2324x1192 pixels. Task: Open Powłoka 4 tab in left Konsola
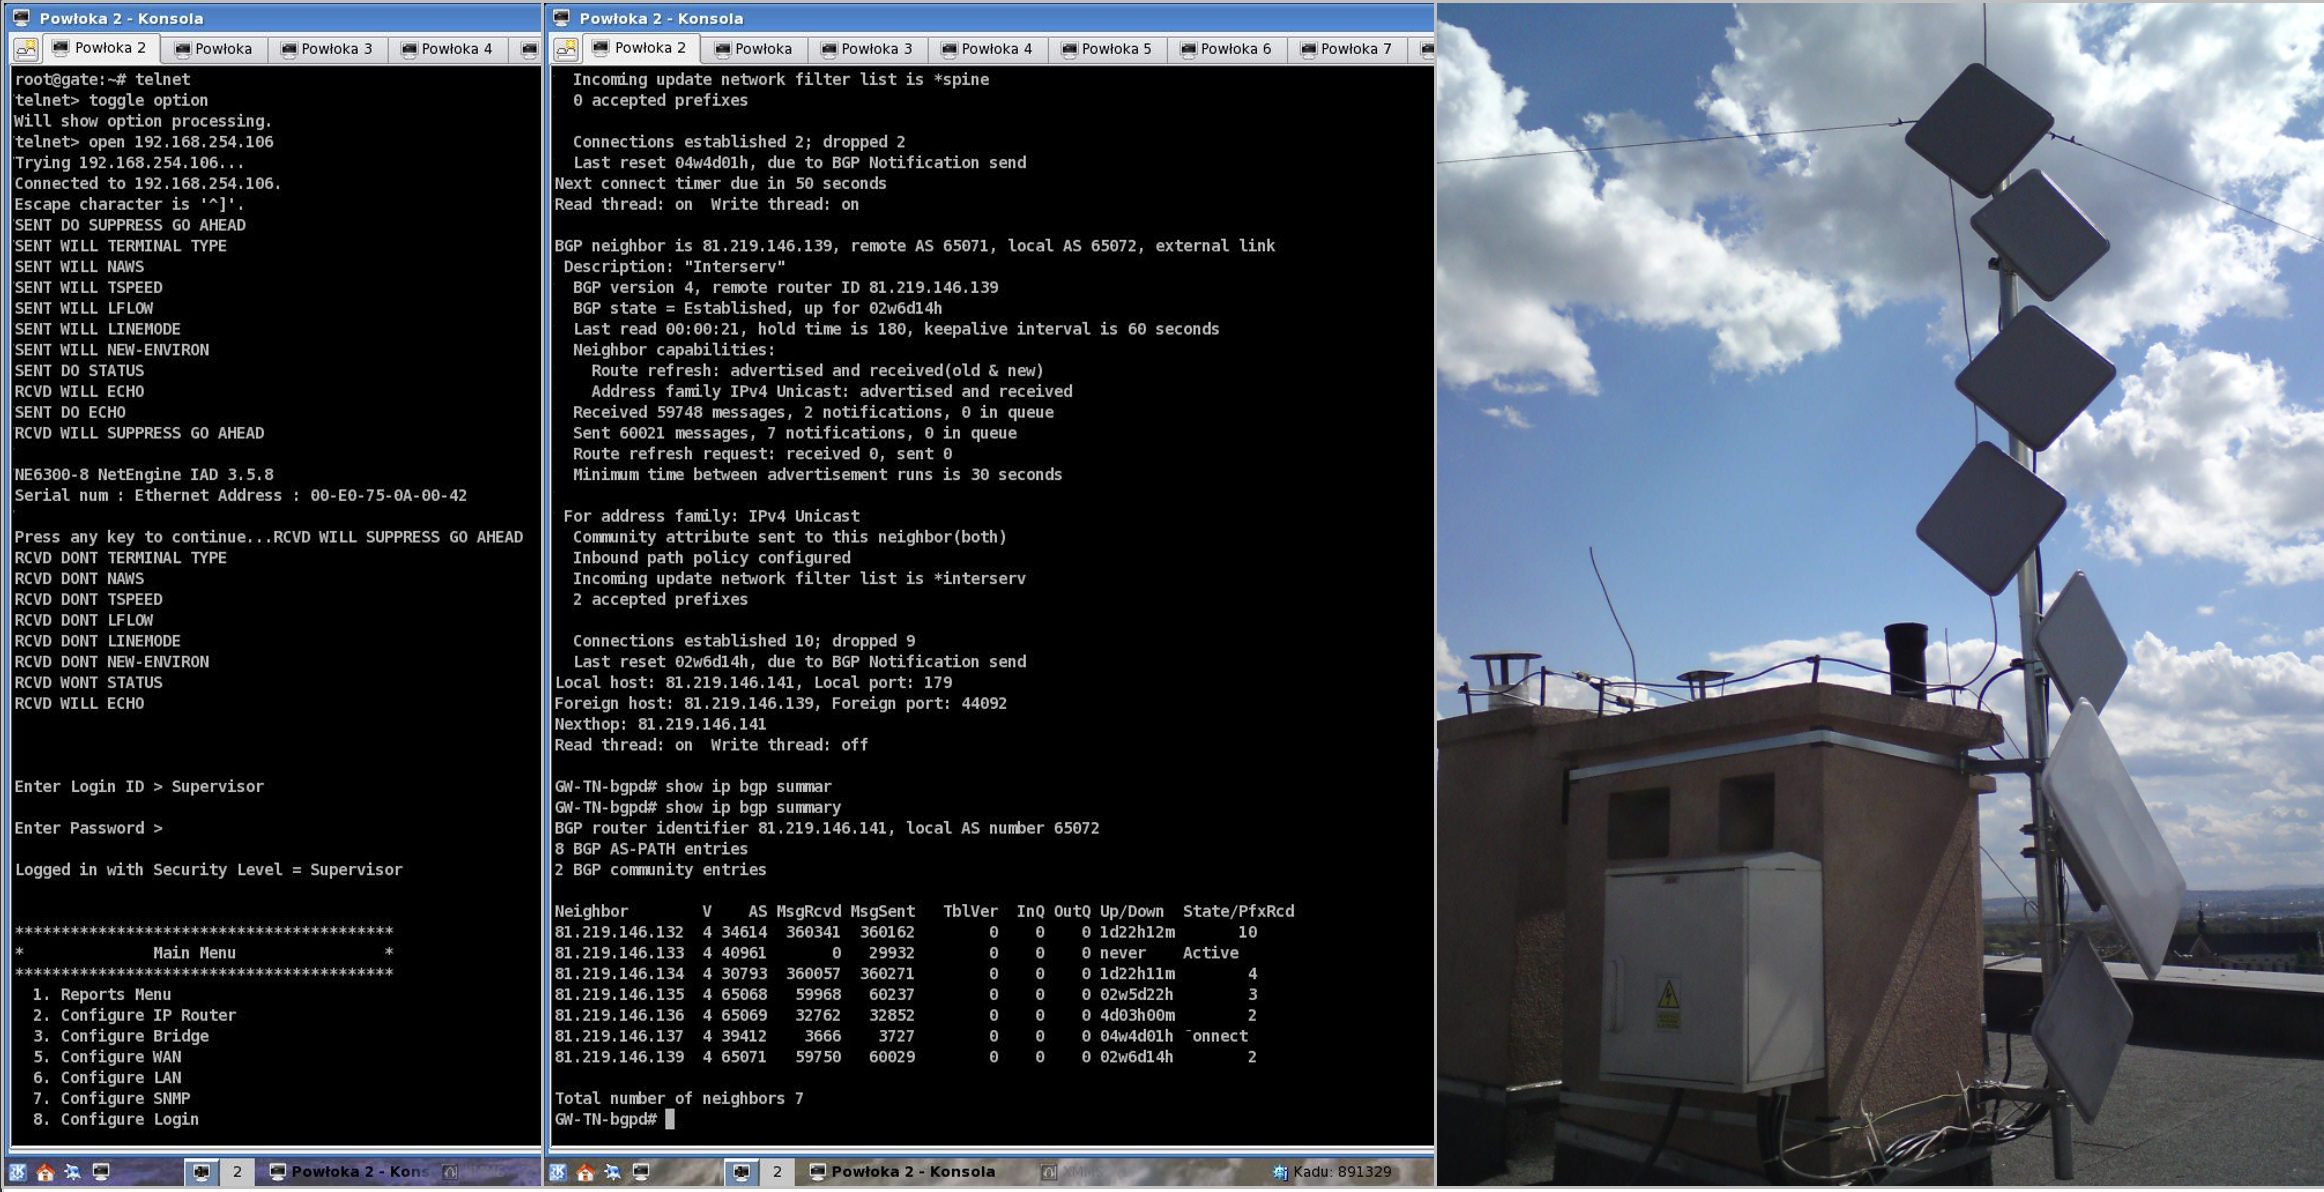tap(446, 49)
